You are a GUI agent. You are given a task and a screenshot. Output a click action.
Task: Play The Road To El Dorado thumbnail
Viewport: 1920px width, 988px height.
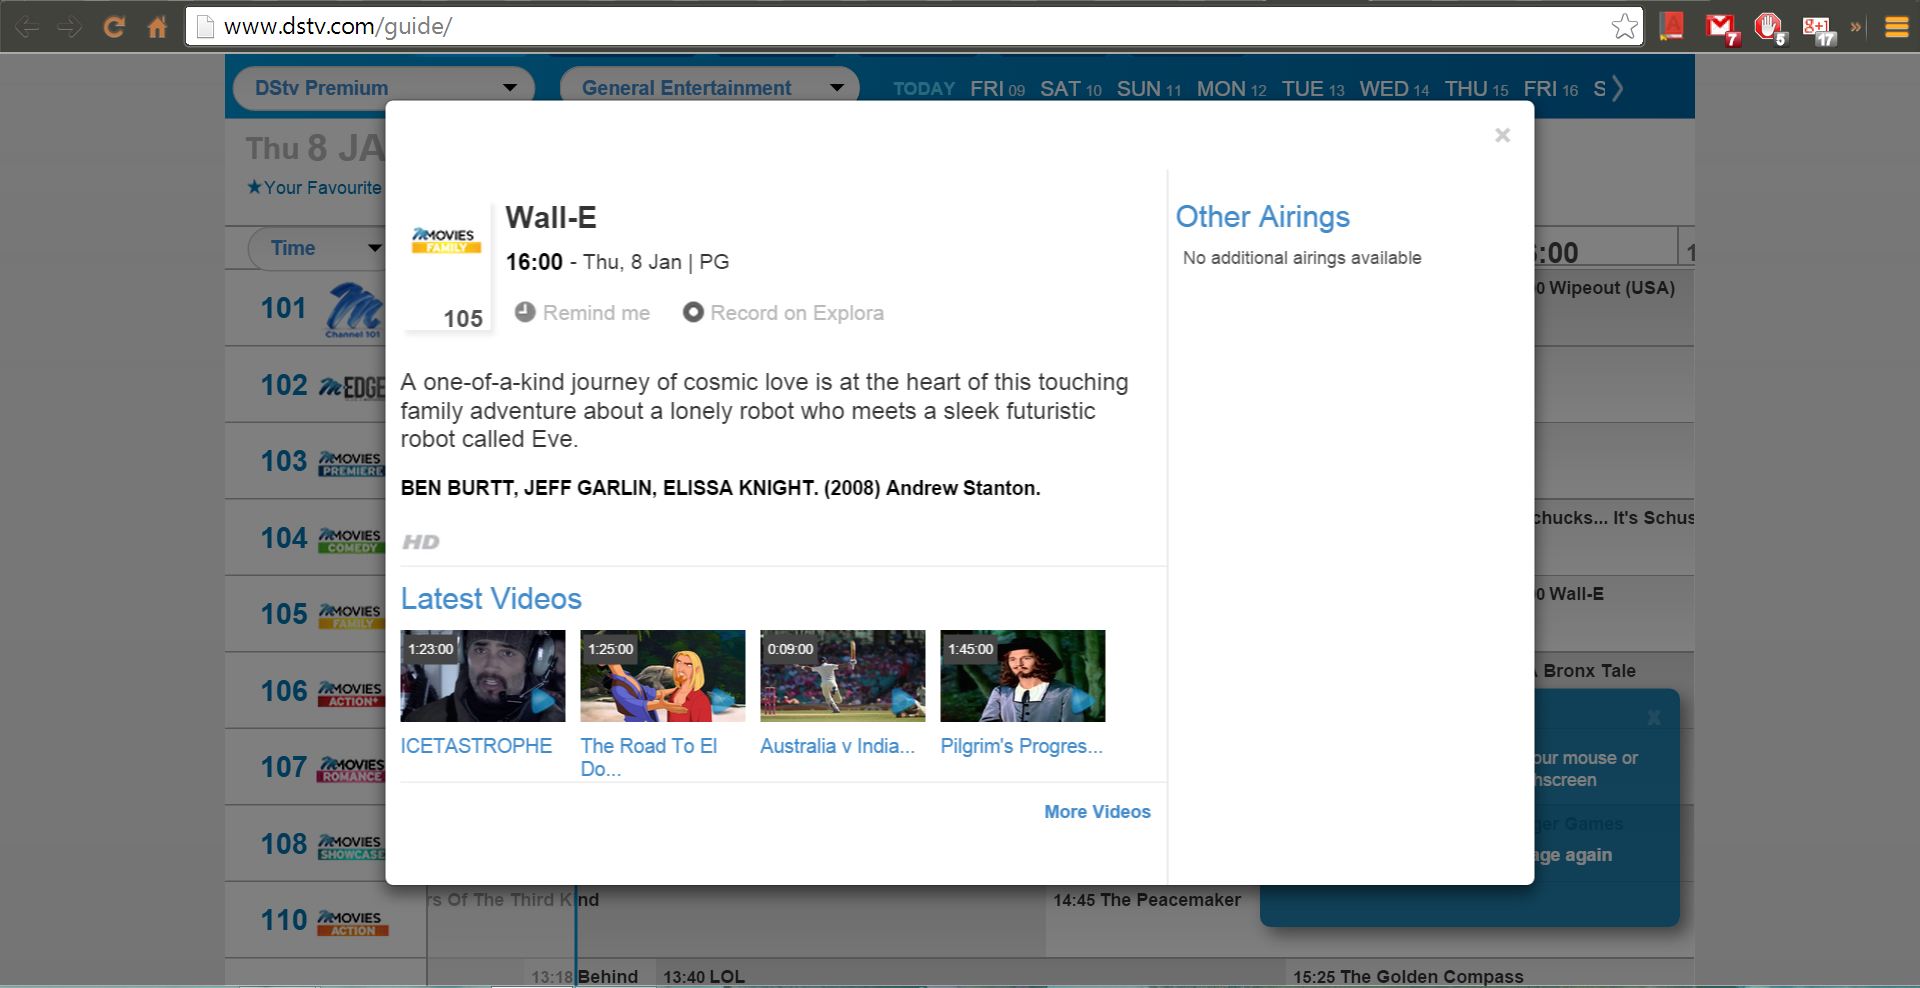[x=663, y=676]
